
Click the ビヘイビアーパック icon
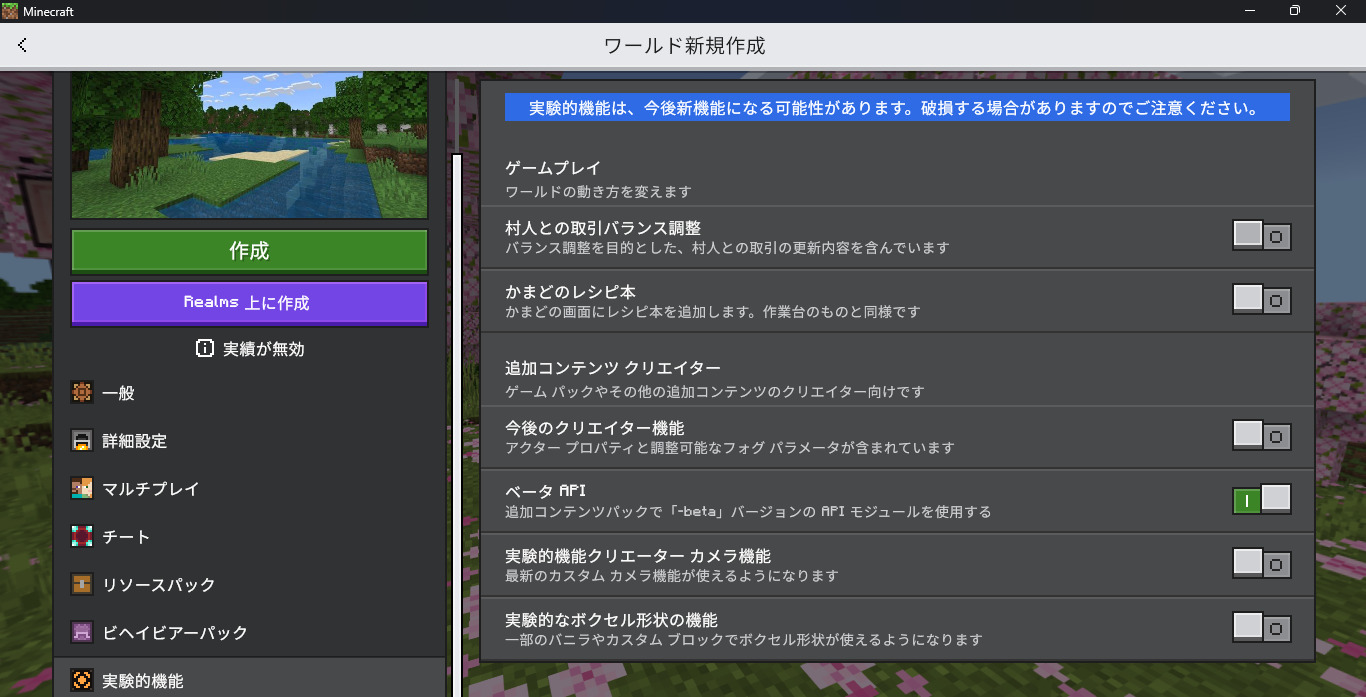tap(82, 633)
